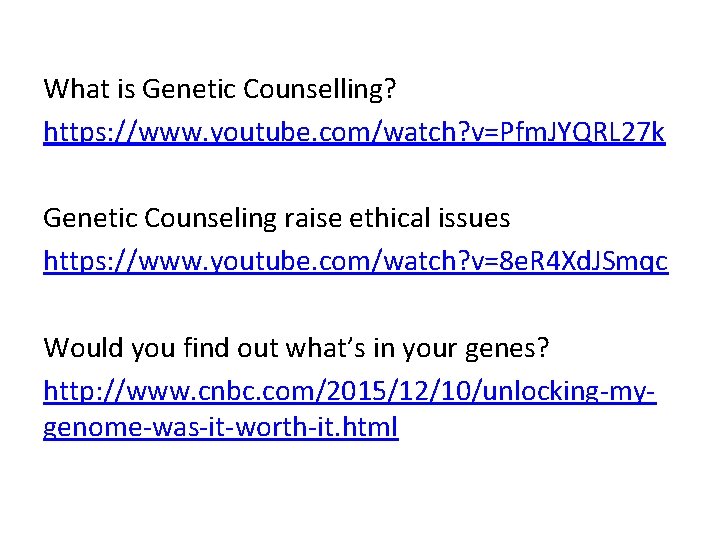Click the 'PfmJYQRL27k' video ID text
The height and width of the screenshot is (540, 720).
[x=582, y=132]
